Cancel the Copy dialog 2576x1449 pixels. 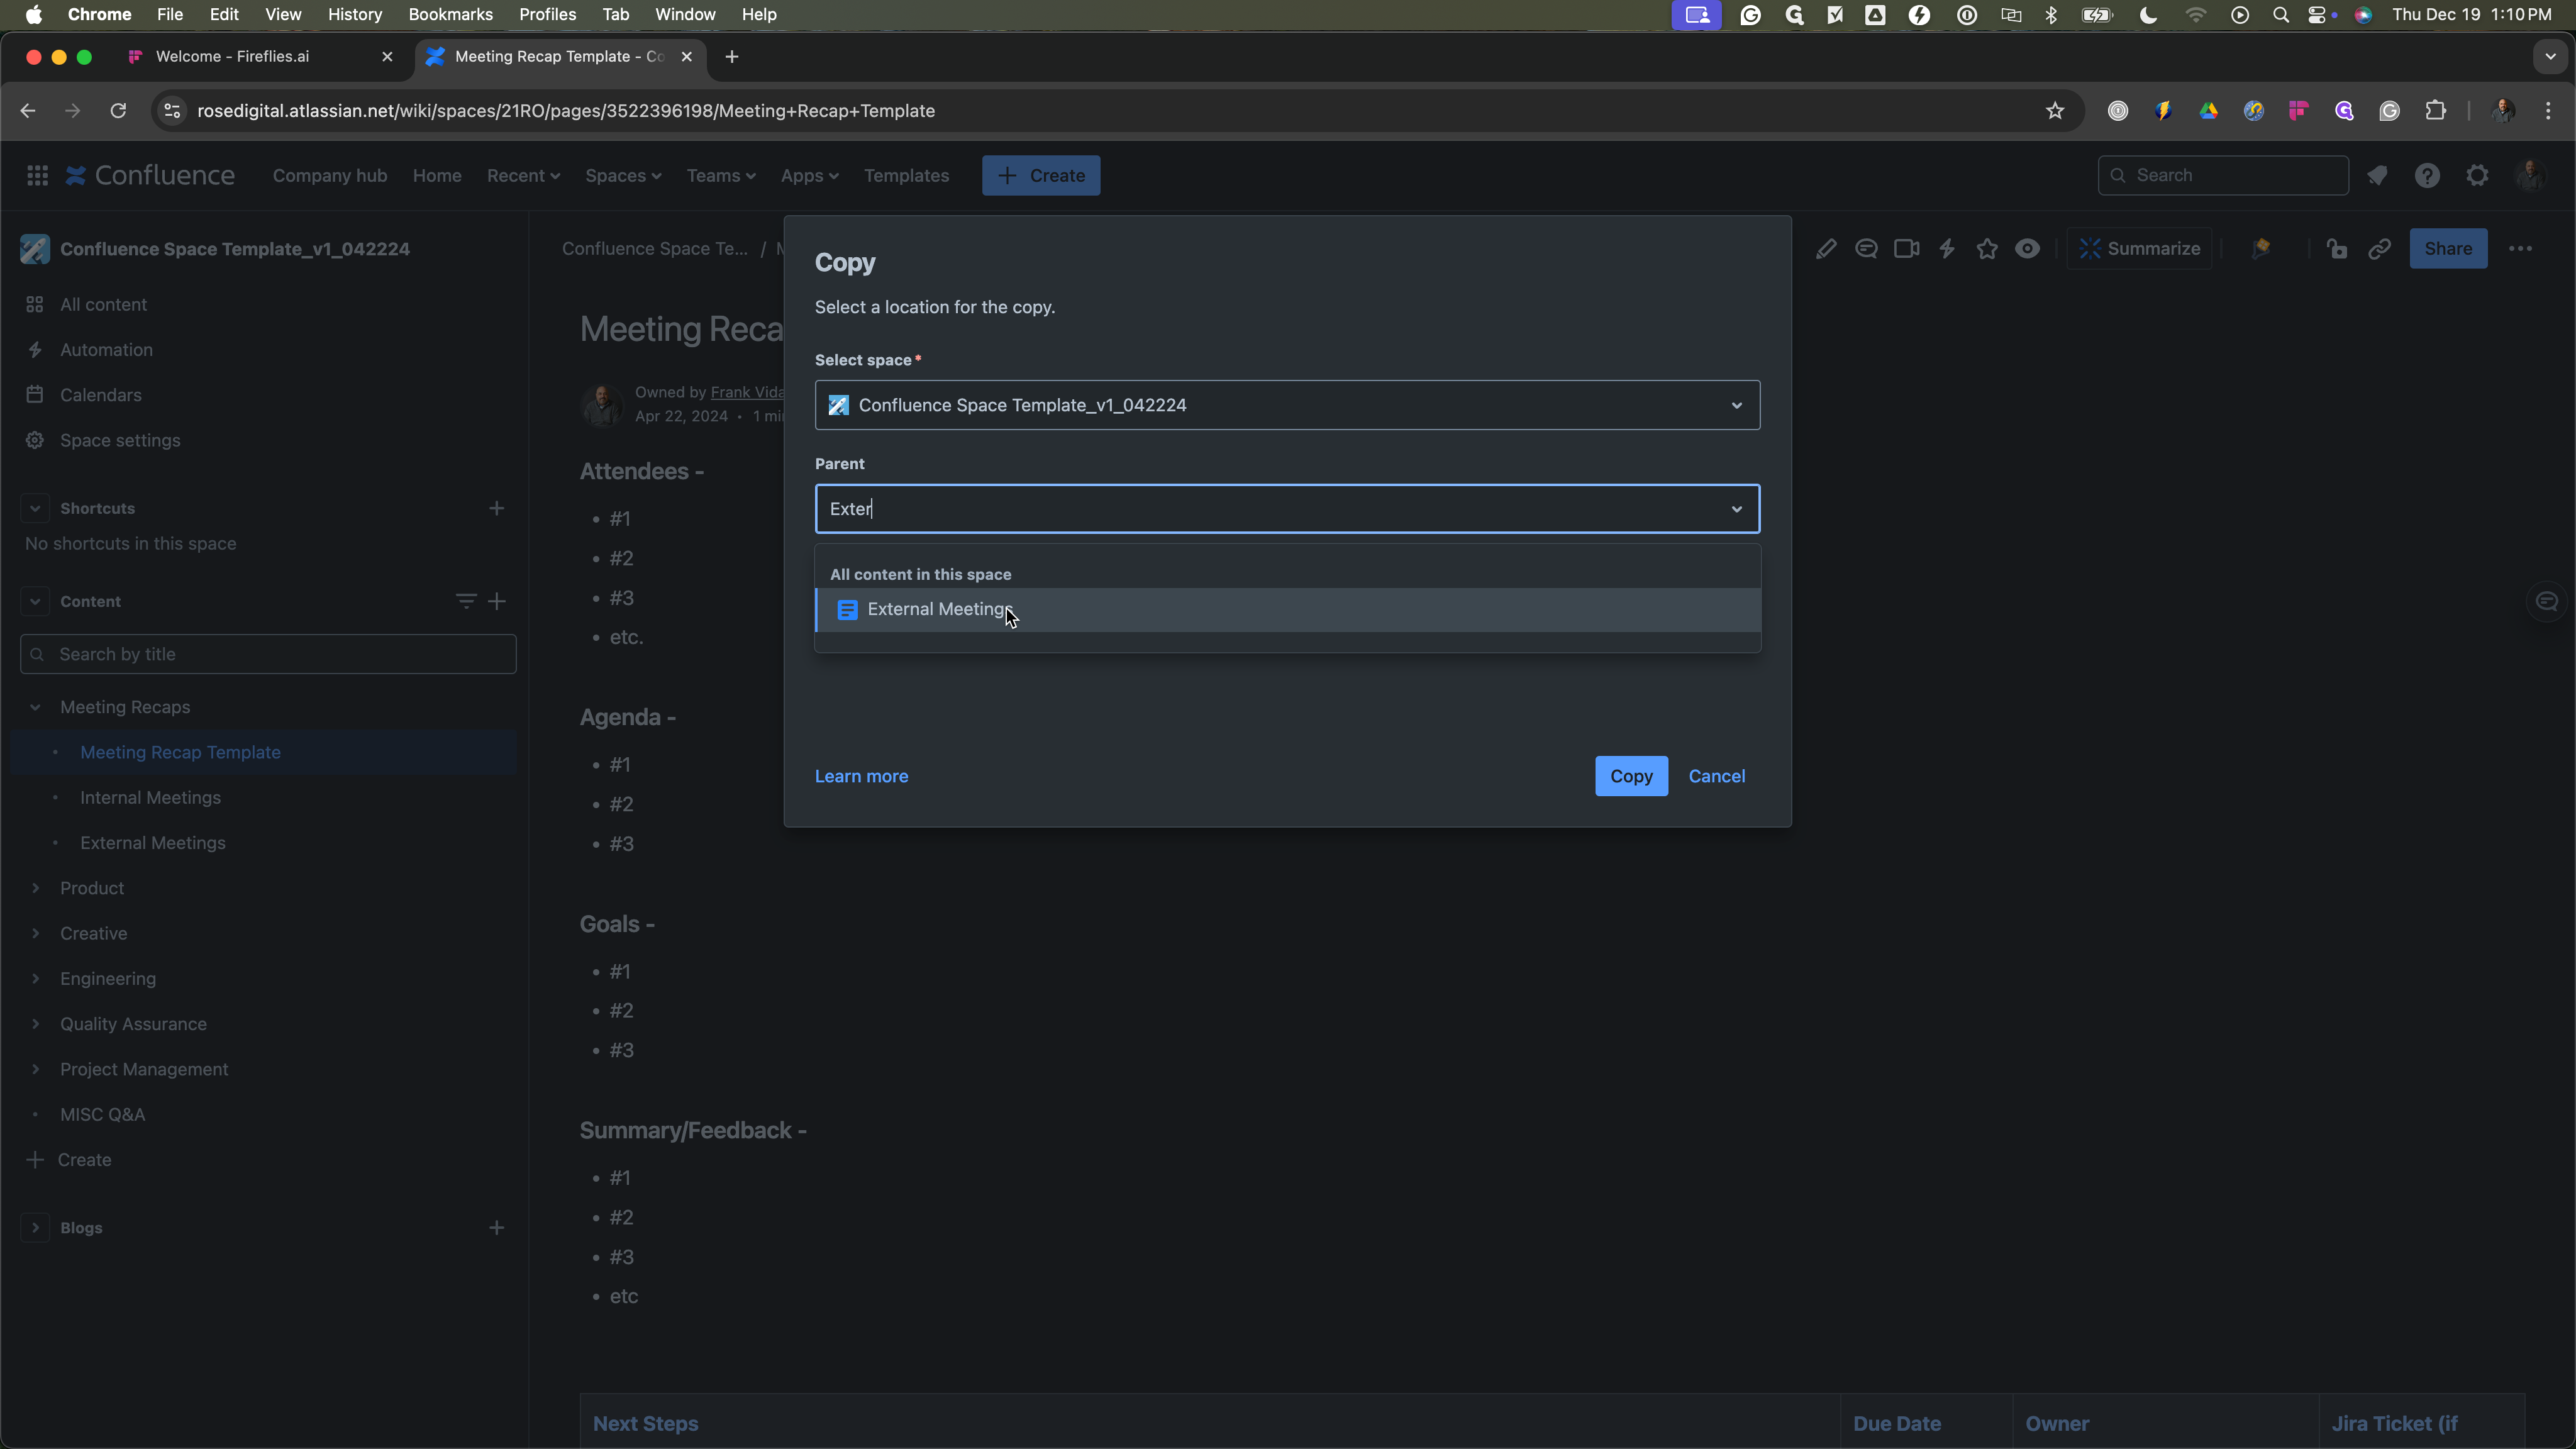(1716, 776)
